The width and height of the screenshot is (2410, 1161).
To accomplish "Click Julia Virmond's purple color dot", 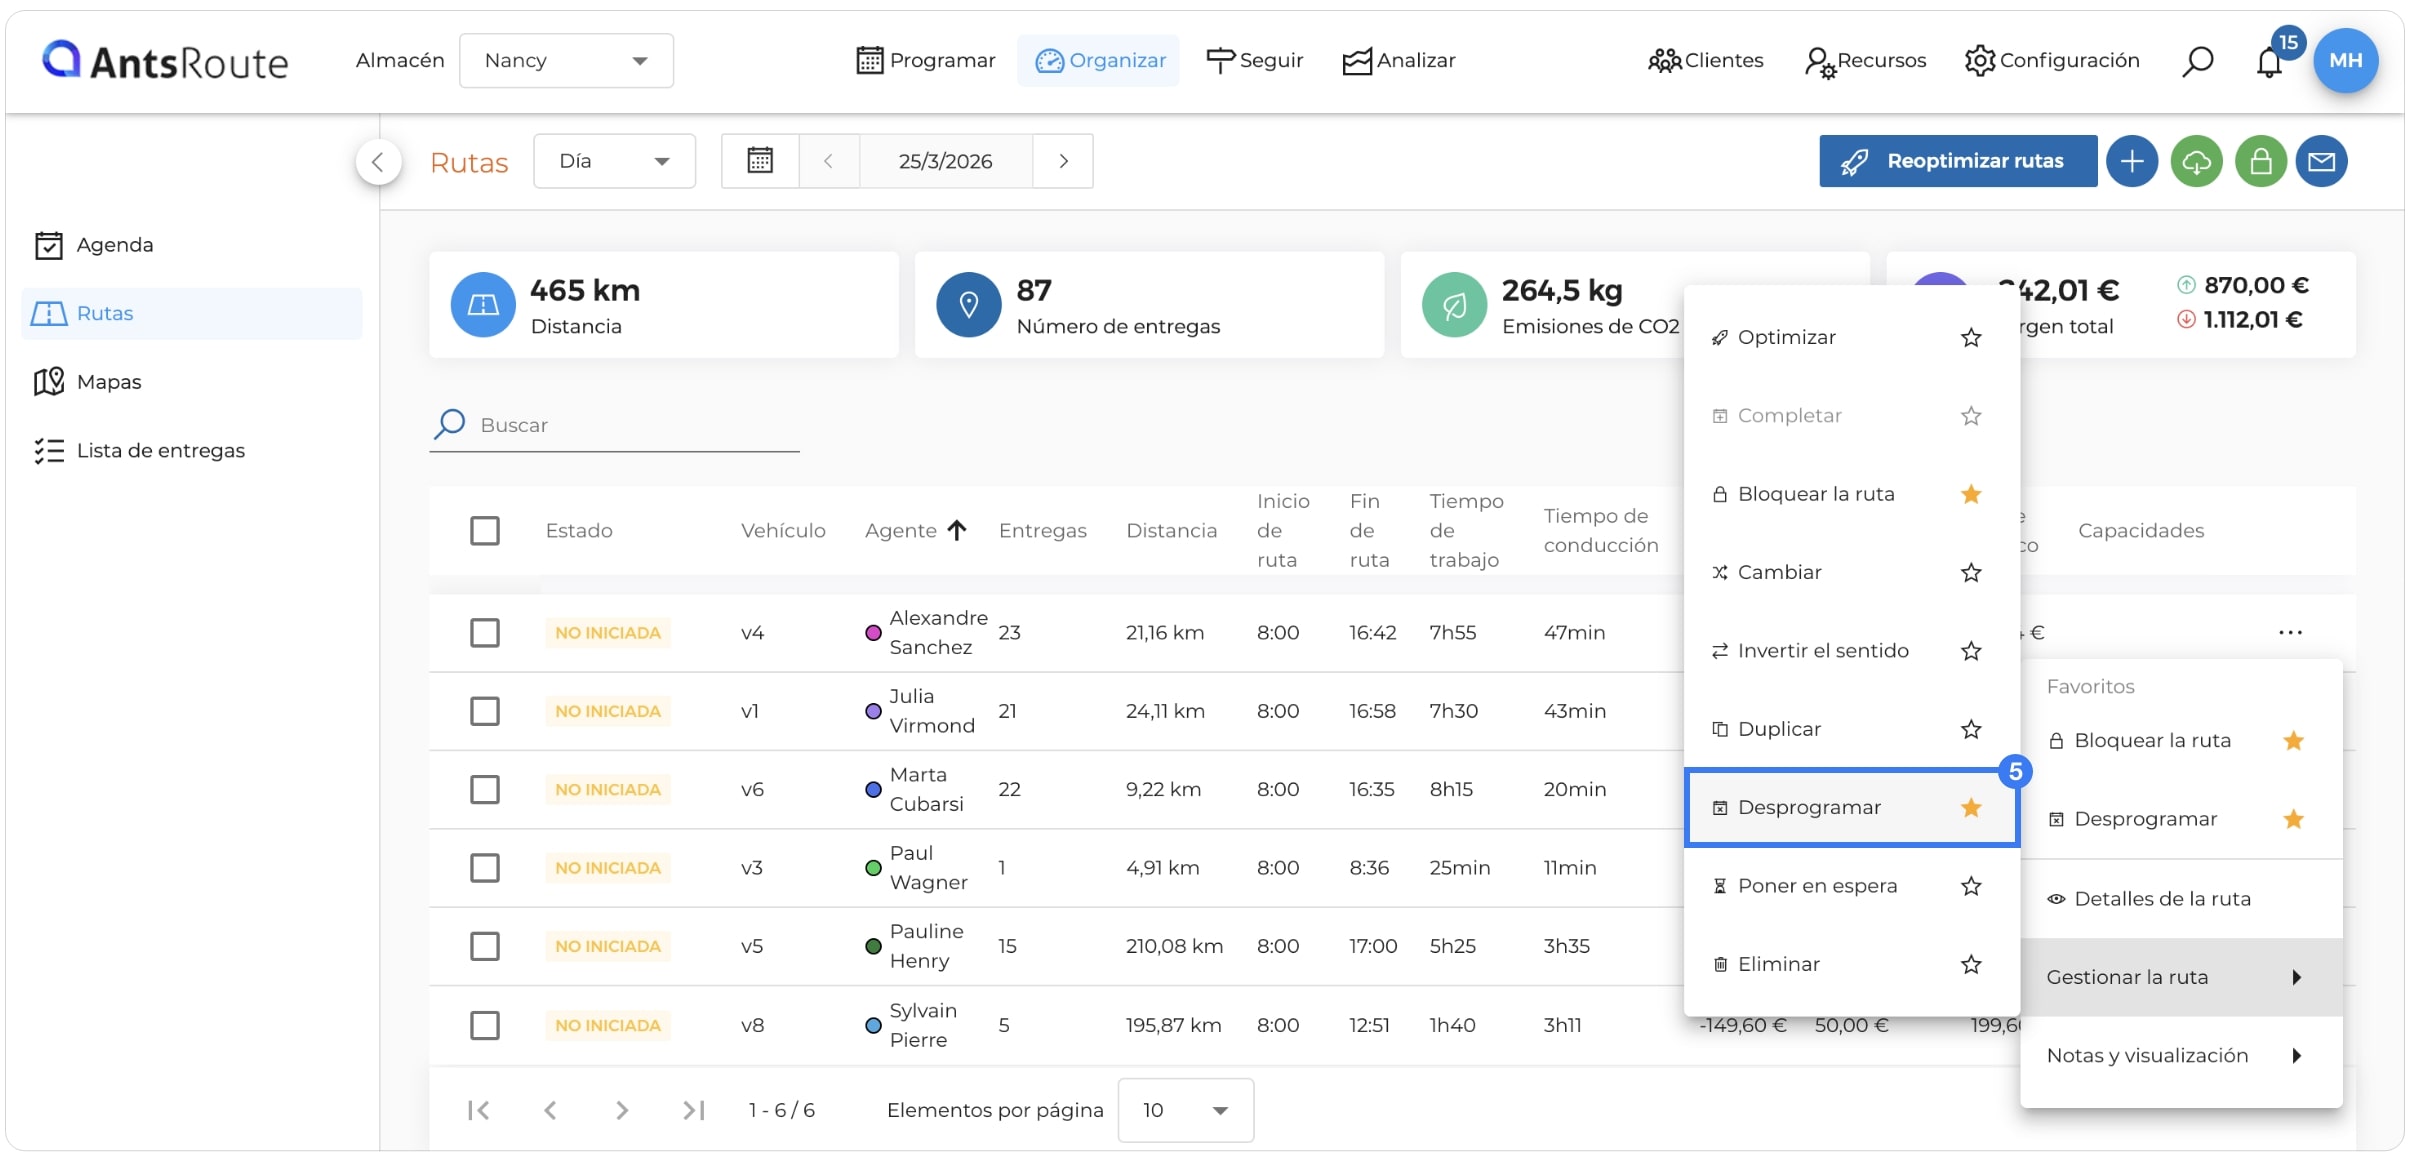I will (872, 711).
